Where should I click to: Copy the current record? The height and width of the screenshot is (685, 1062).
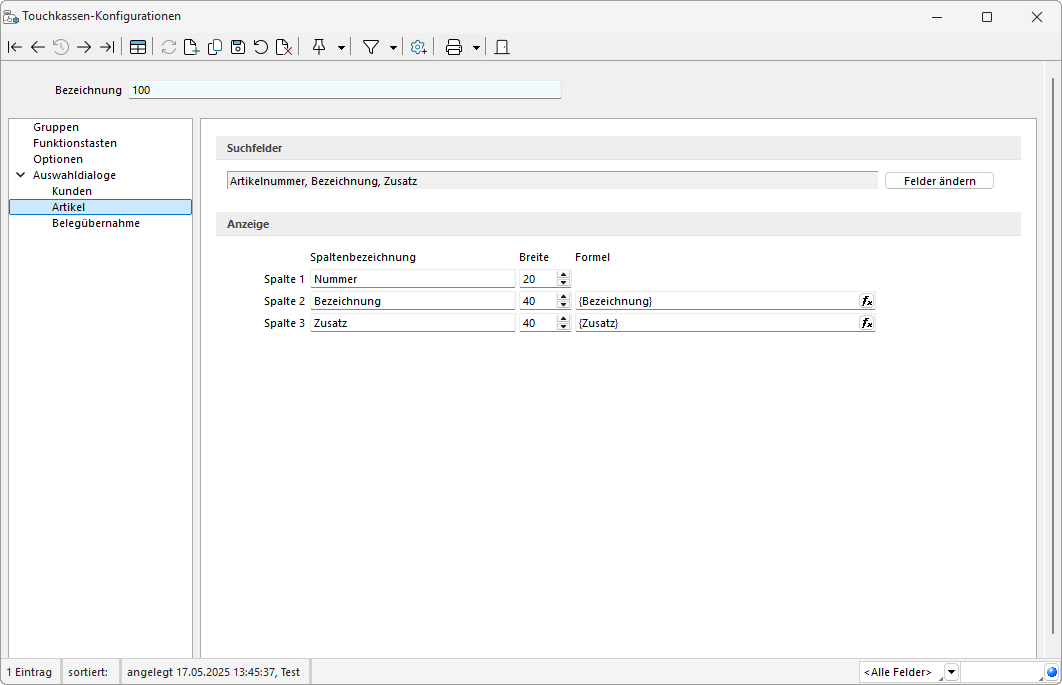coord(214,47)
